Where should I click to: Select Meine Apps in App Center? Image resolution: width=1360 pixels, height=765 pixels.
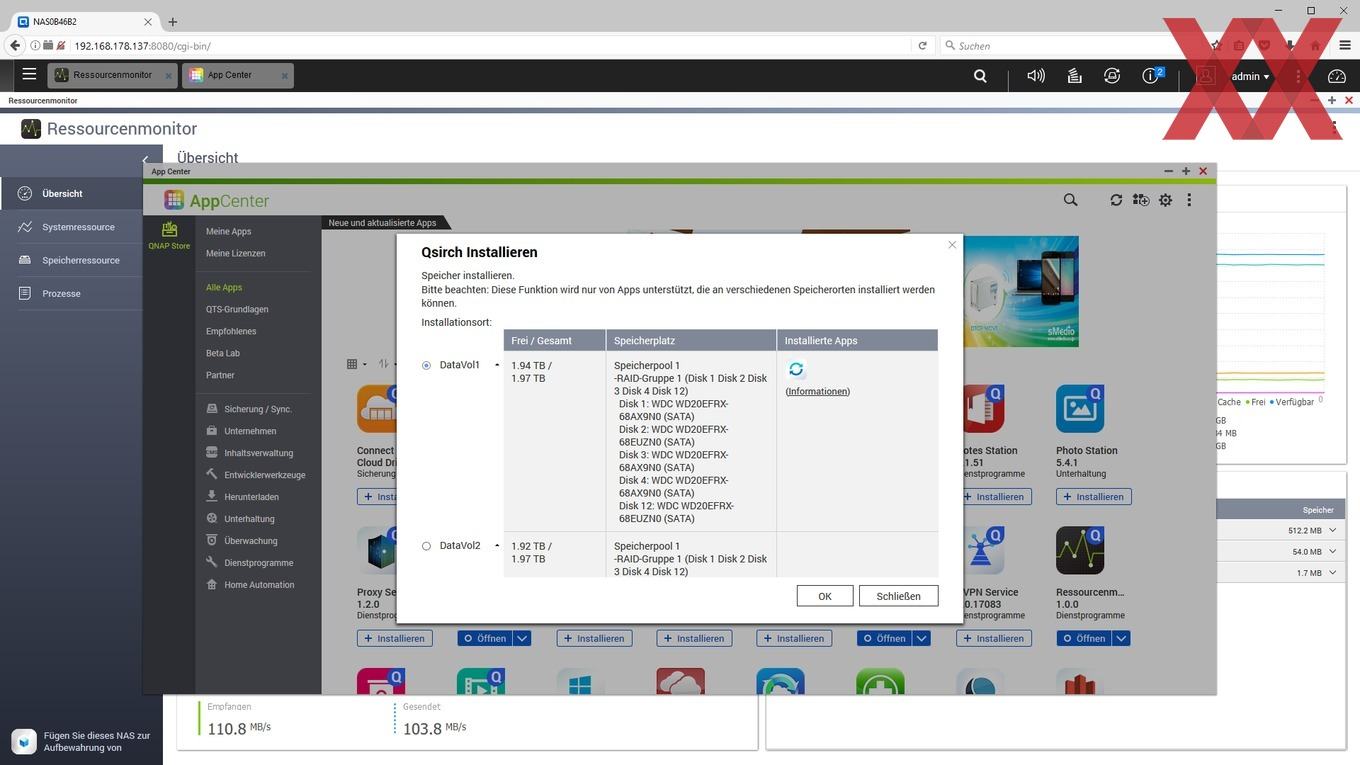[x=228, y=231]
